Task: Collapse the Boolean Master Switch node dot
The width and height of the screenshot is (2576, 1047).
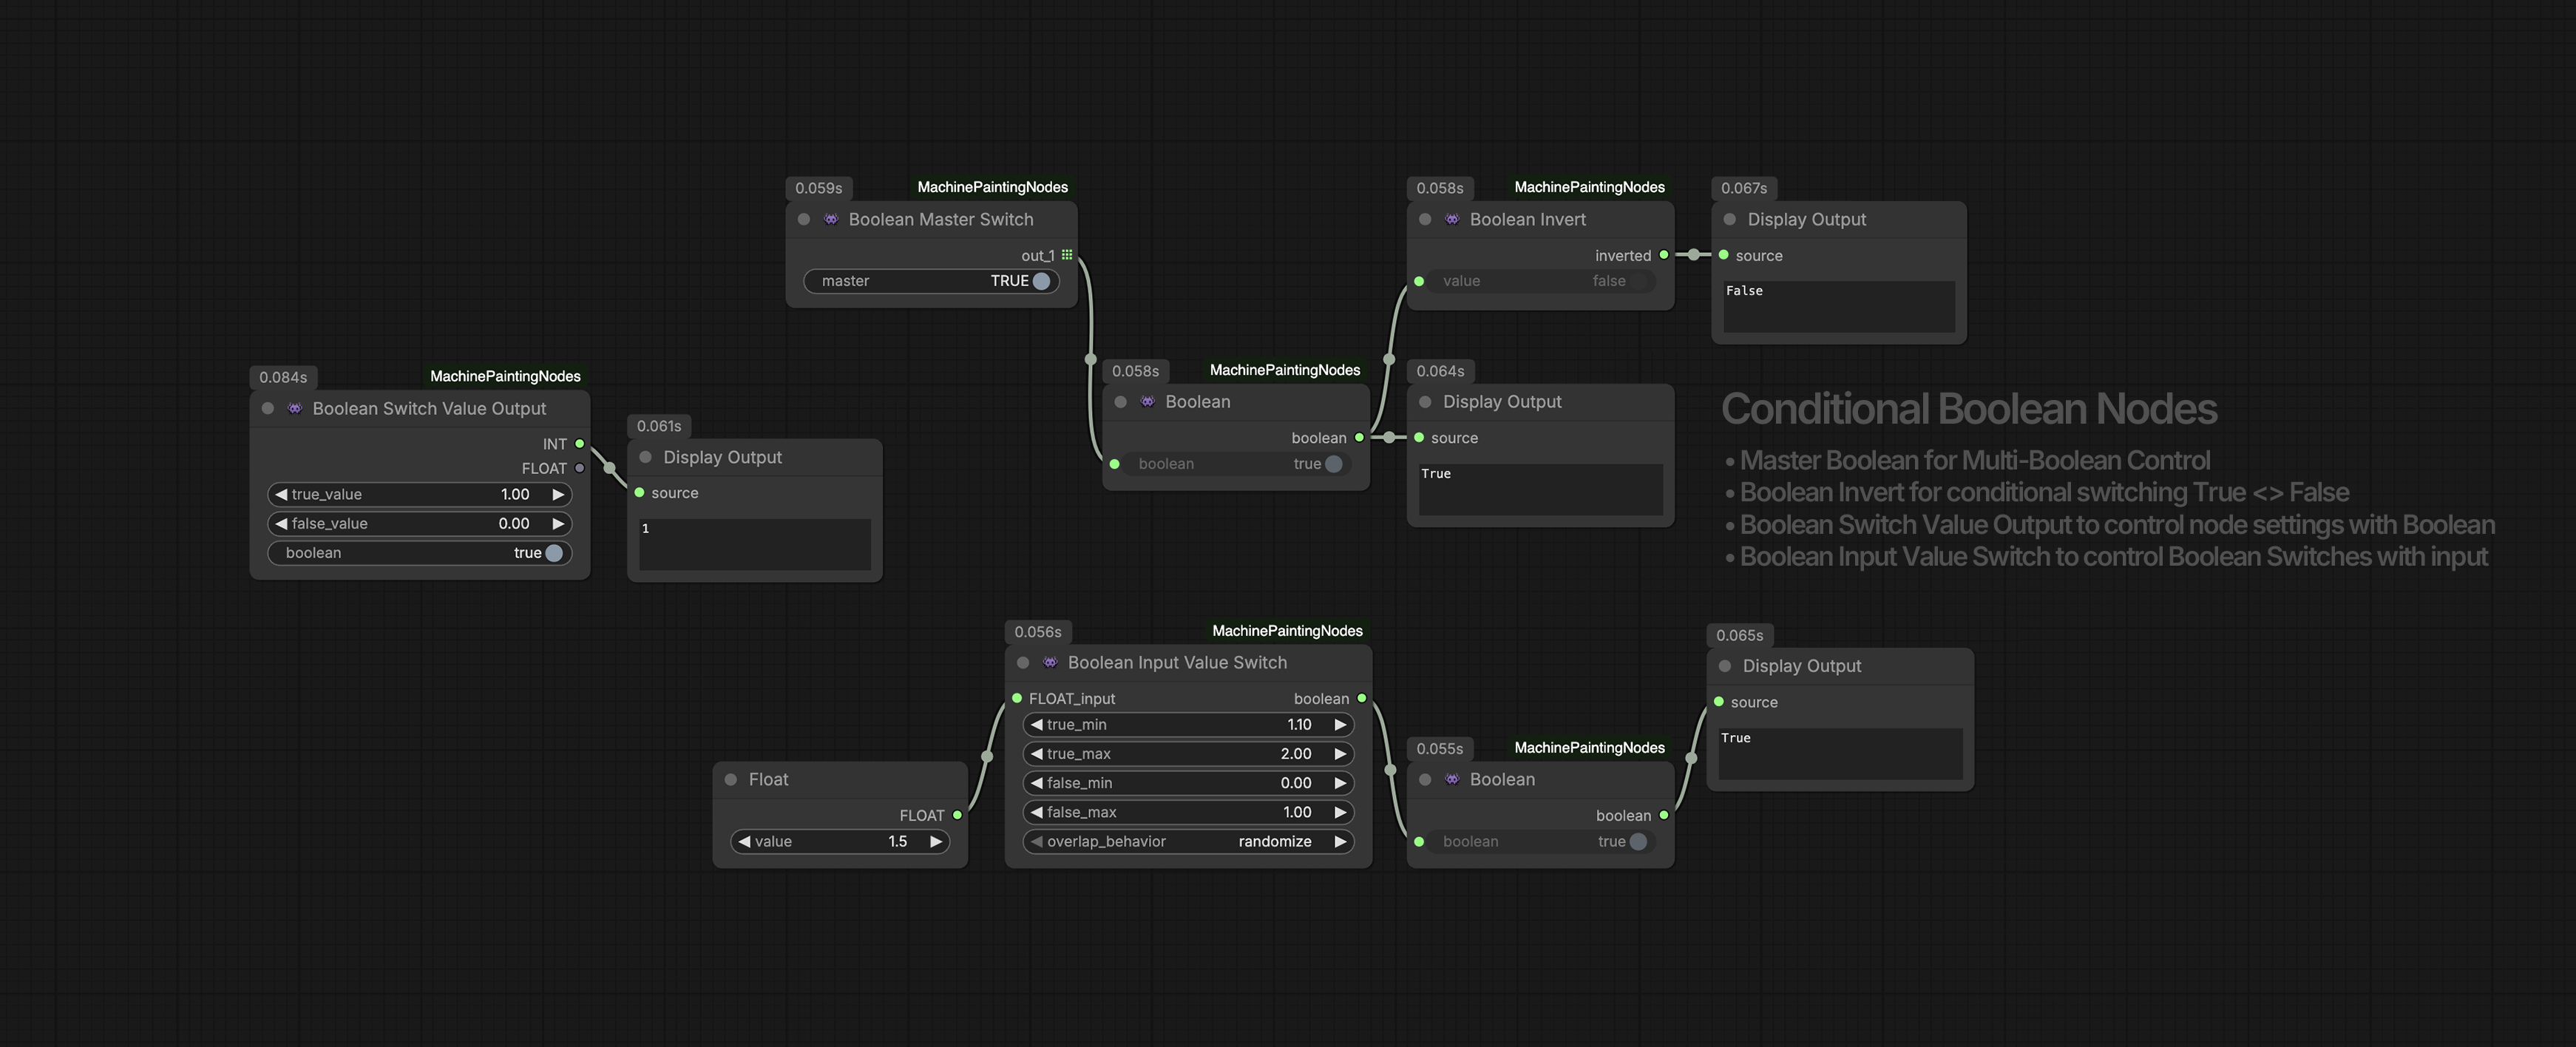Action: pyautogui.click(x=804, y=219)
